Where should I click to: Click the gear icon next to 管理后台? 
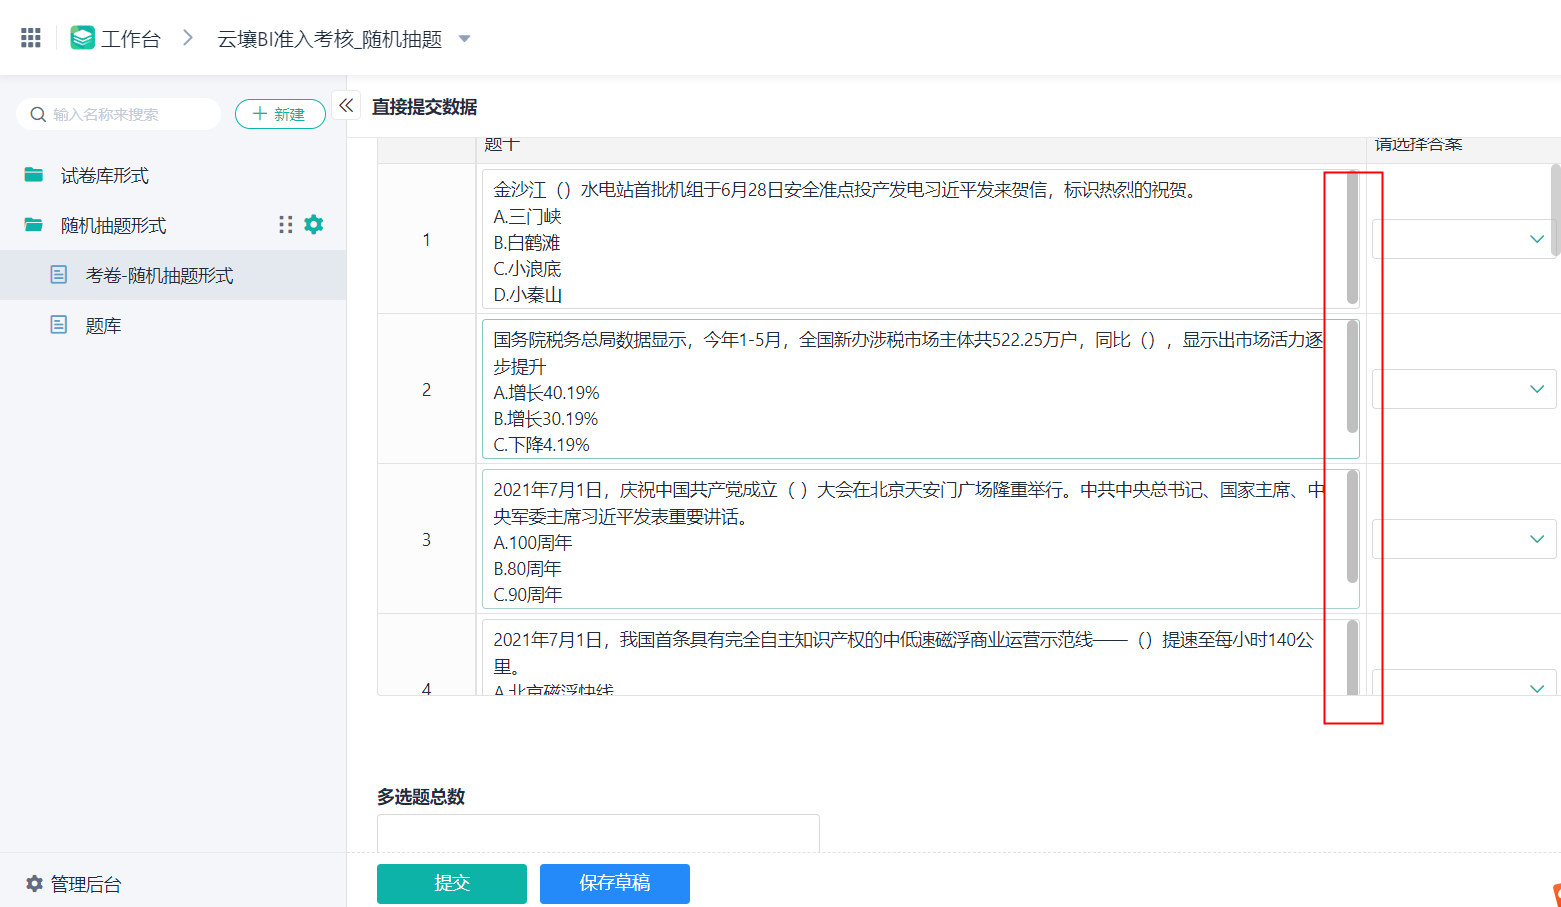point(34,884)
